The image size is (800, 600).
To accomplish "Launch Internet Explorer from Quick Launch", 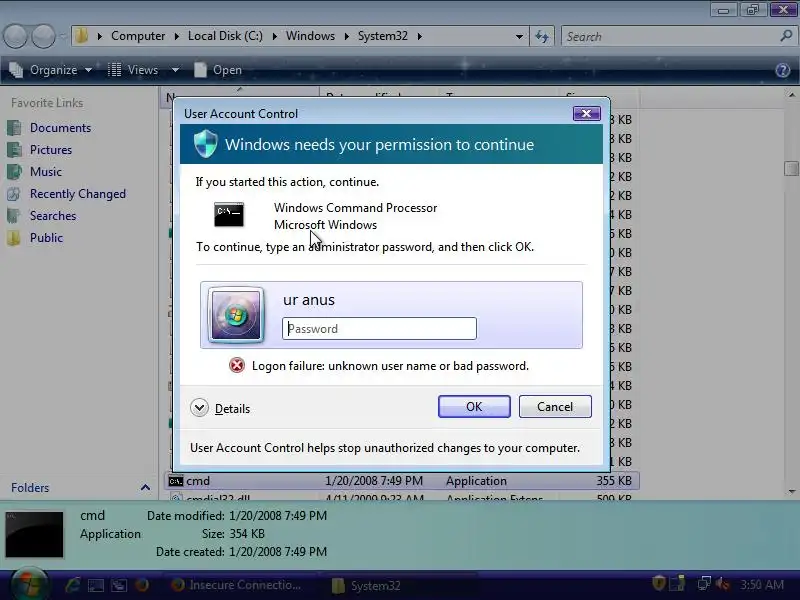I will coord(72,585).
